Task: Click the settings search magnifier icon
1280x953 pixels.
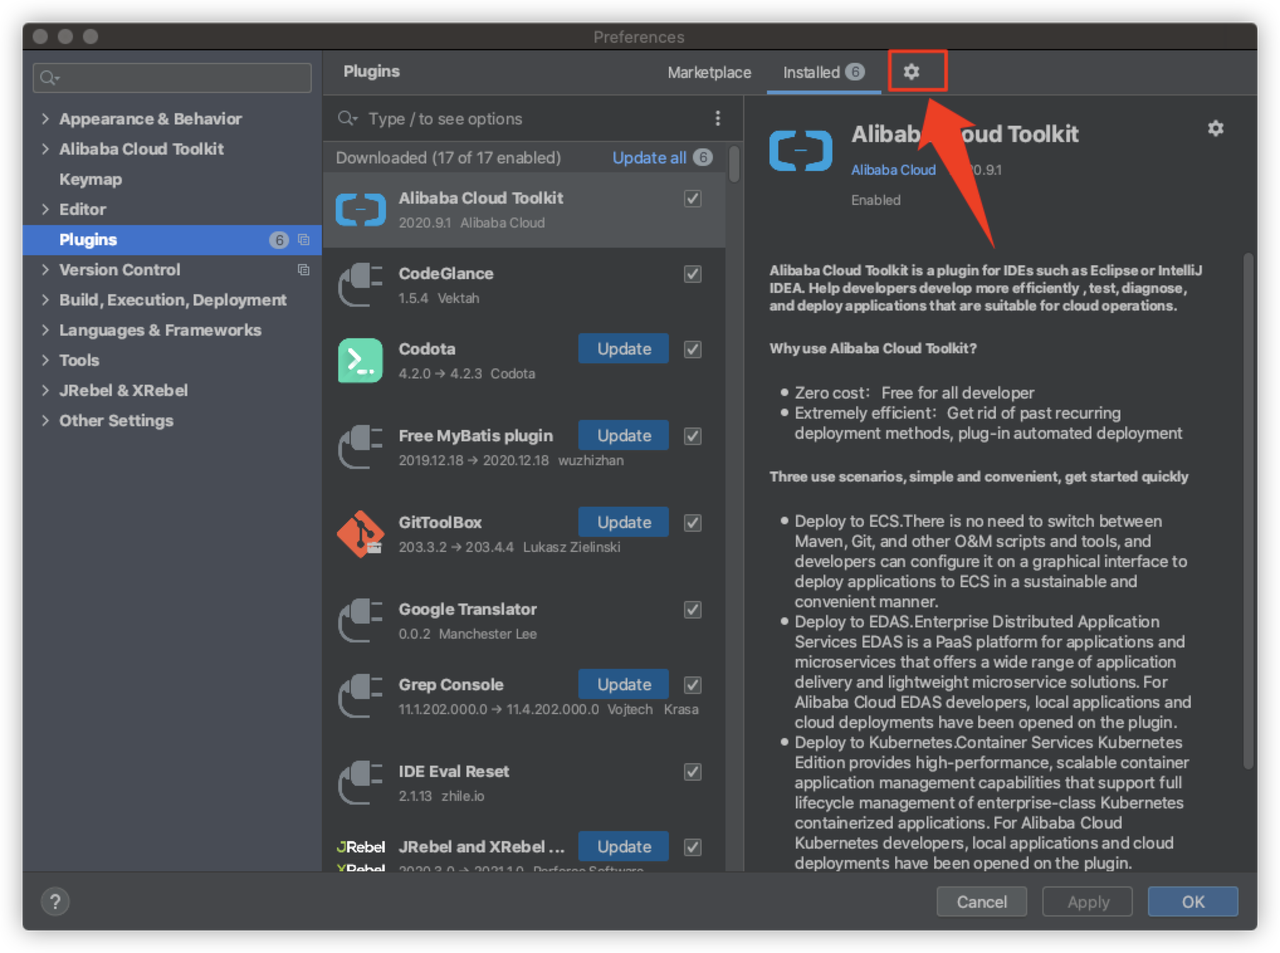Action: pyautogui.click(x=49, y=77)
